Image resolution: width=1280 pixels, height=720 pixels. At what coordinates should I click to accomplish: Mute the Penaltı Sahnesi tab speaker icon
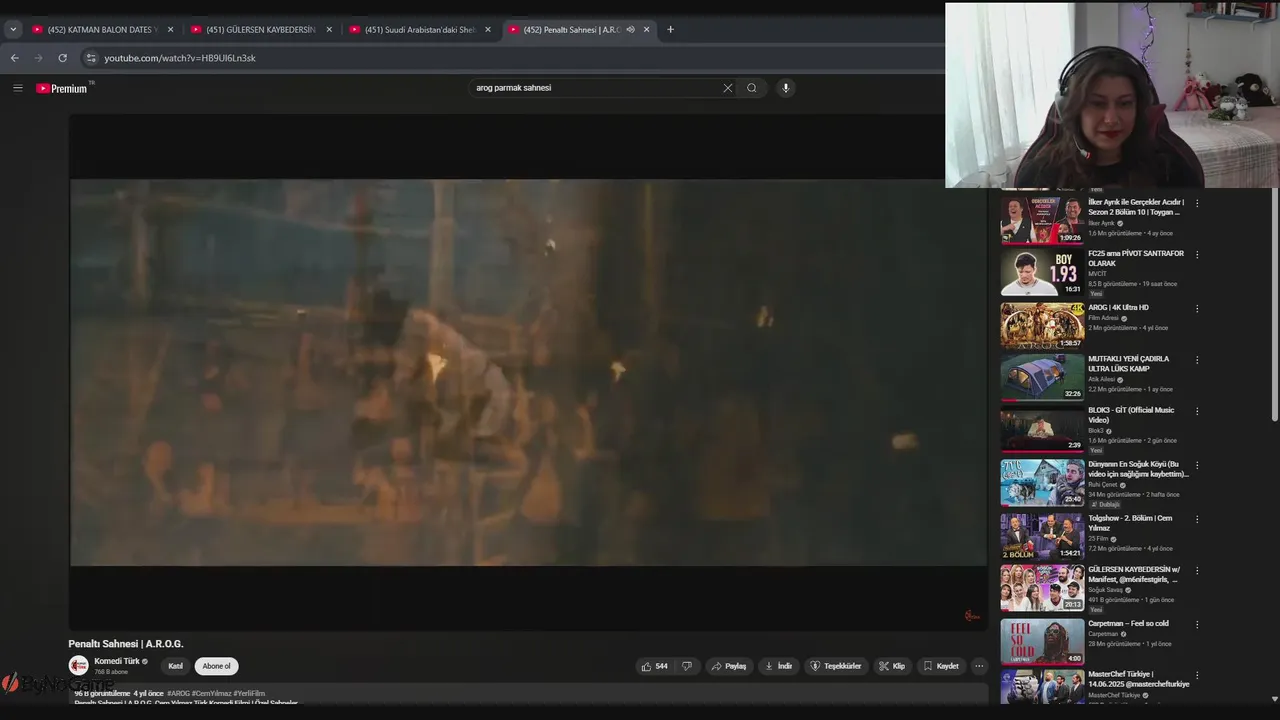coord(630,30)
